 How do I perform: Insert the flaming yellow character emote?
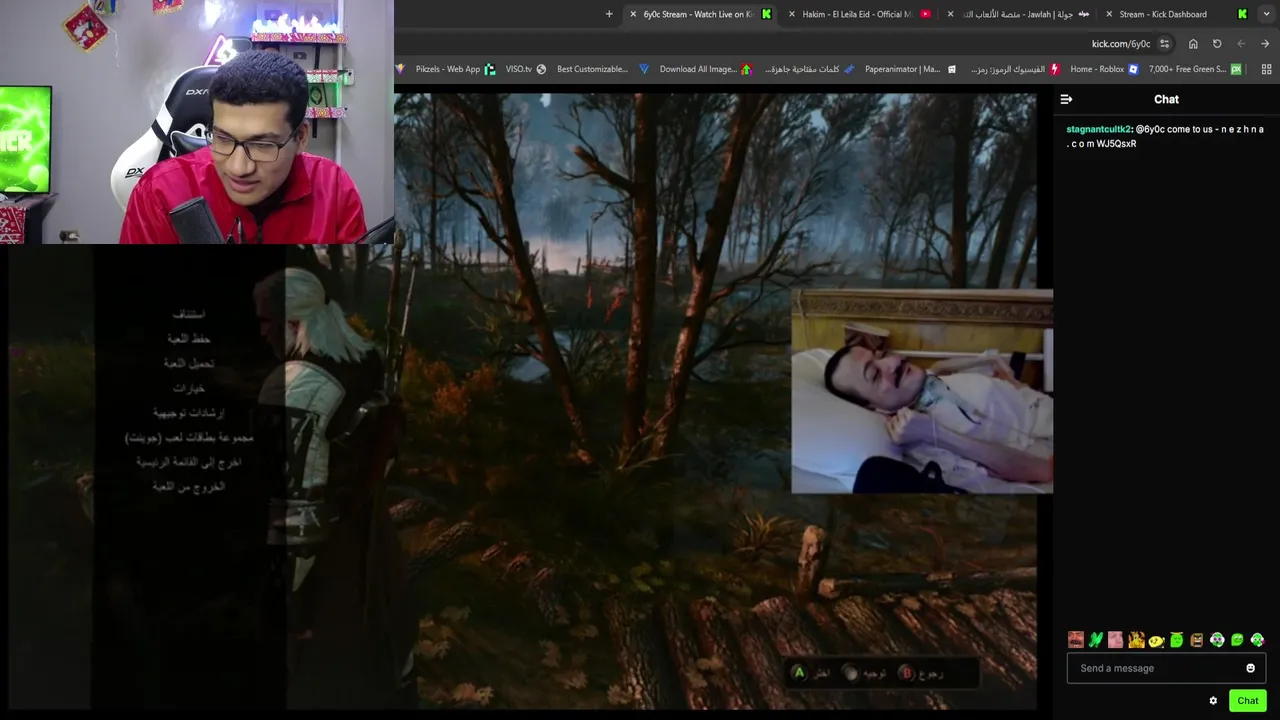tap(1136, 640)
